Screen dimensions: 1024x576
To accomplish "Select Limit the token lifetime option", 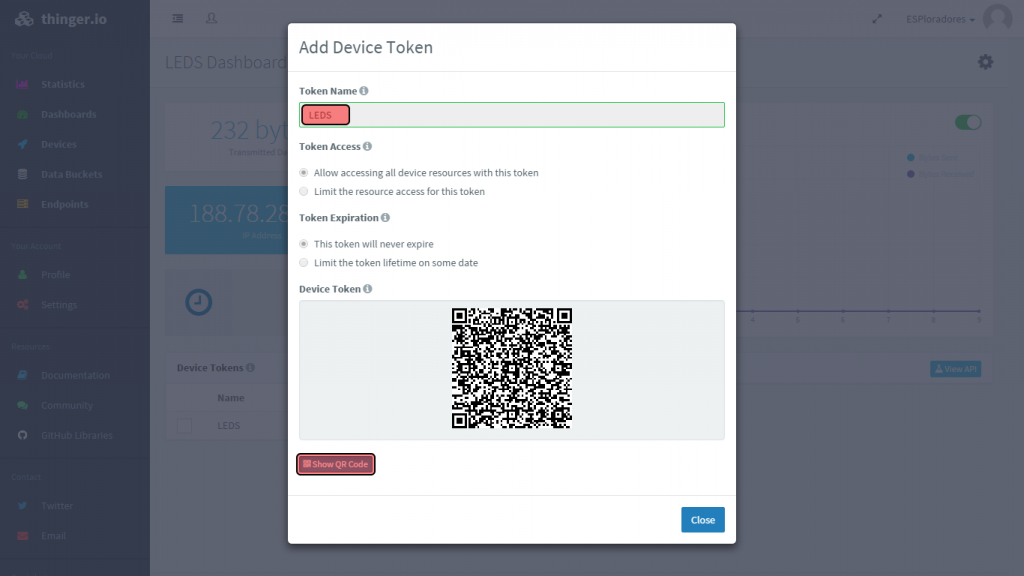I will (x=304, y=263).
